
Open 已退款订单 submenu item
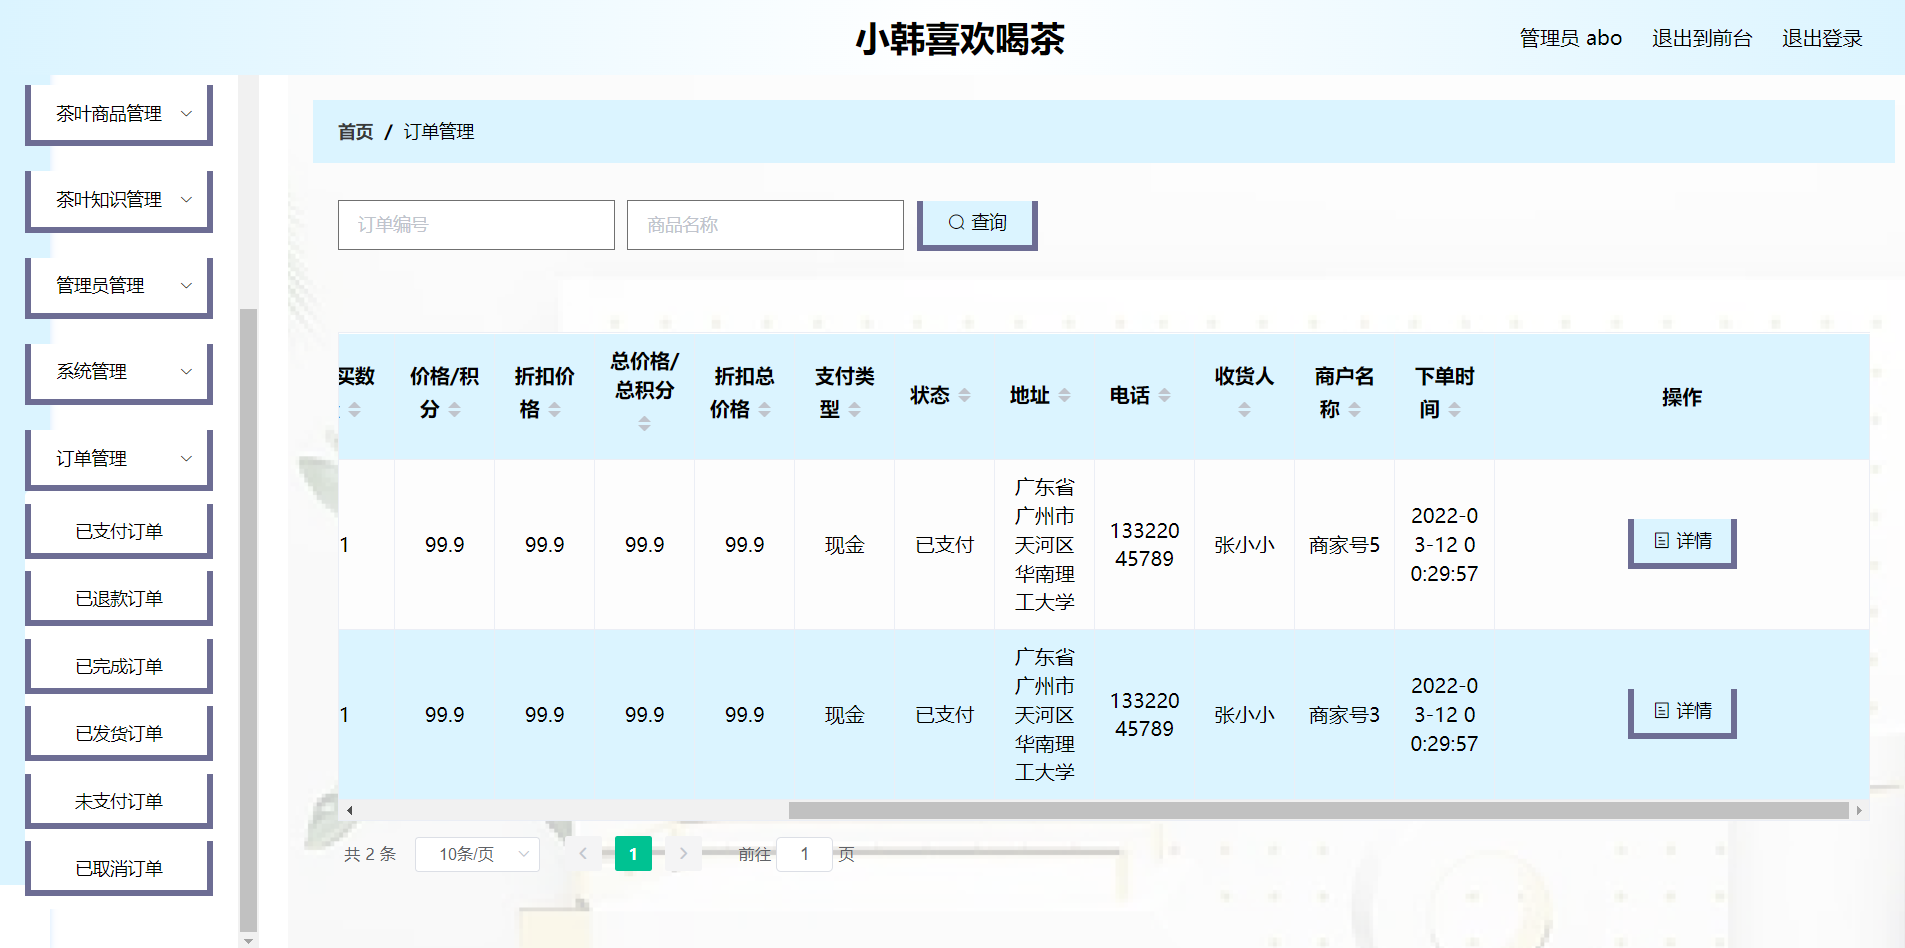pyautogui.click(x=119, y=598)
